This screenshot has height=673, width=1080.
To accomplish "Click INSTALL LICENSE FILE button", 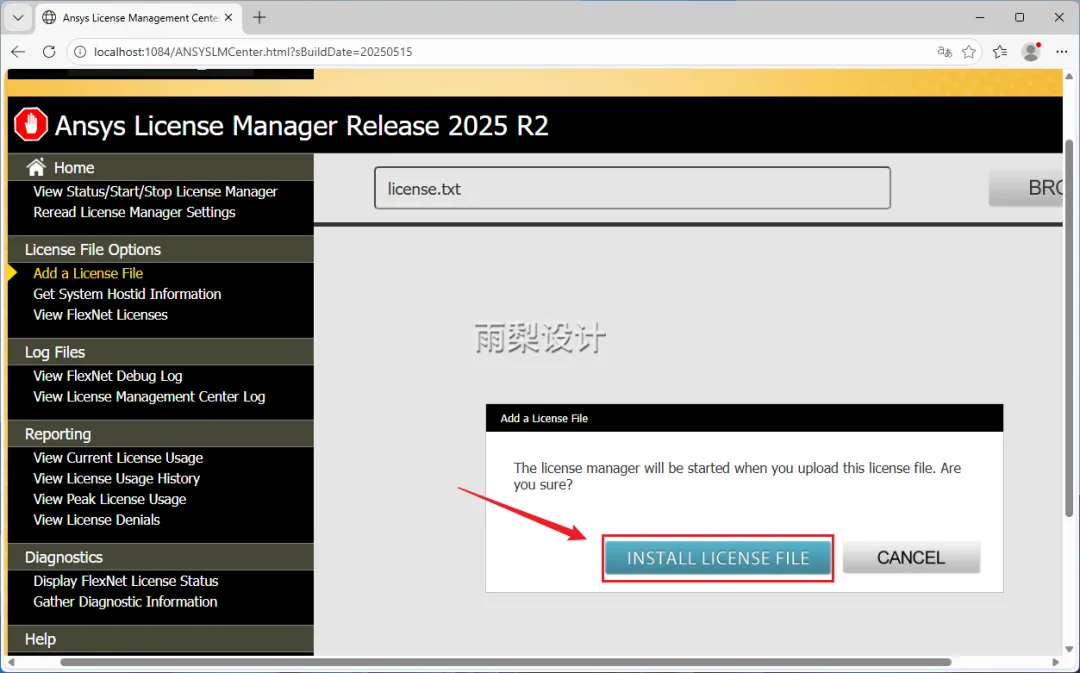I will [x=718, y=558].
